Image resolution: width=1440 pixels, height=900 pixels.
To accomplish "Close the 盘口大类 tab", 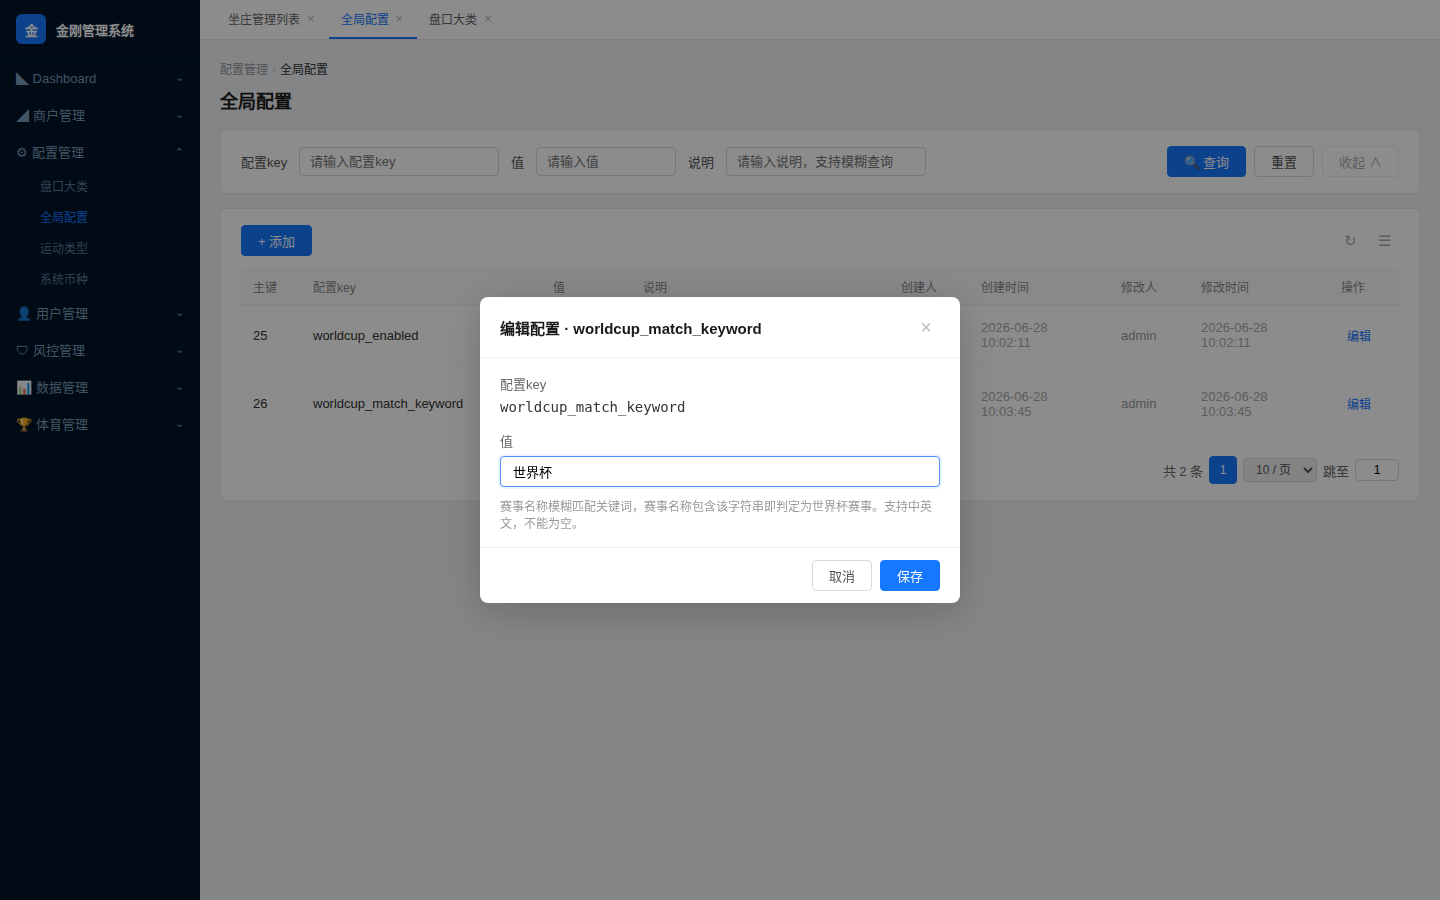I will [x=488, y=19].
